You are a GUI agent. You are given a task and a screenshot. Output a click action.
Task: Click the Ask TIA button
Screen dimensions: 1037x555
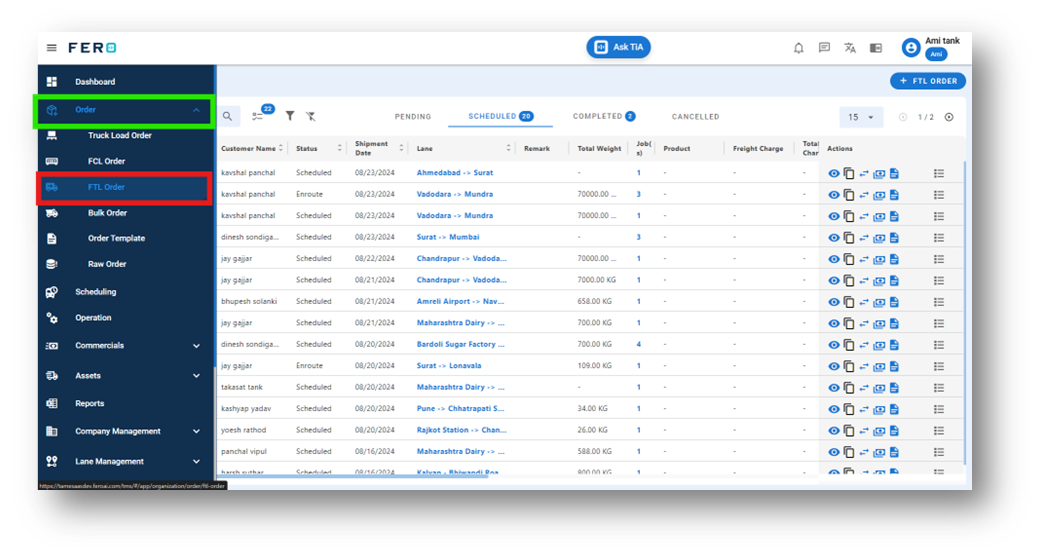pos(618,47)
